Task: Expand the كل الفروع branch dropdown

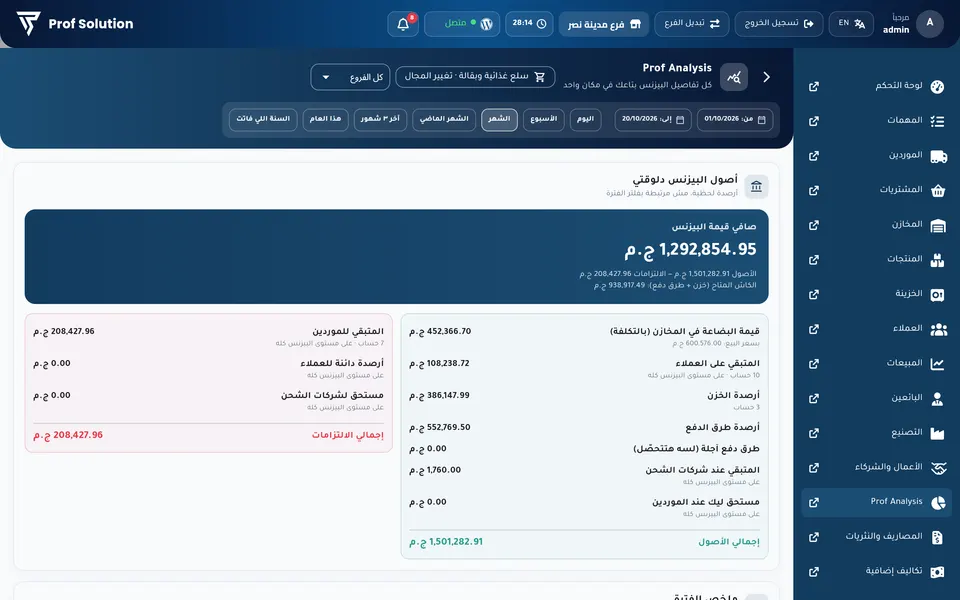Action: (x=350, y=77)
